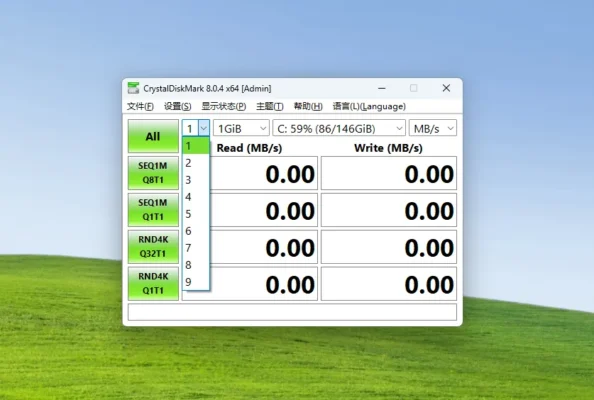Start all benchmarks with the All button
This screenshot has width=594, height=400.
[x=153, y=136]
